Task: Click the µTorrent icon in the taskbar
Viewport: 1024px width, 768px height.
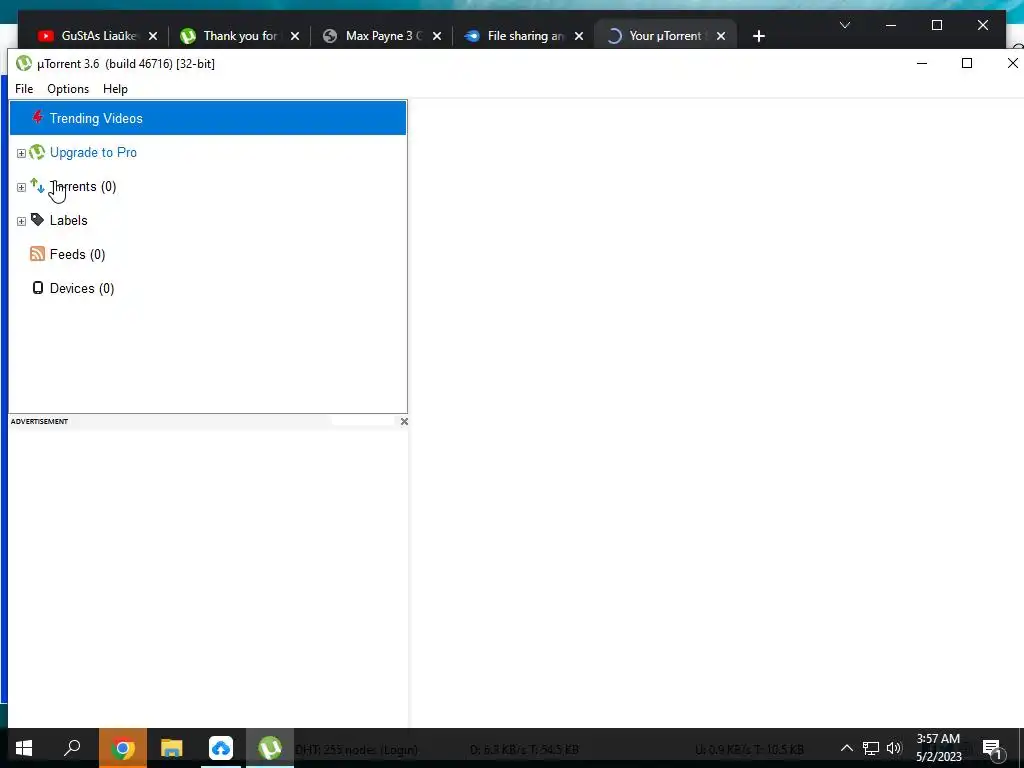Action: point(270,748)
